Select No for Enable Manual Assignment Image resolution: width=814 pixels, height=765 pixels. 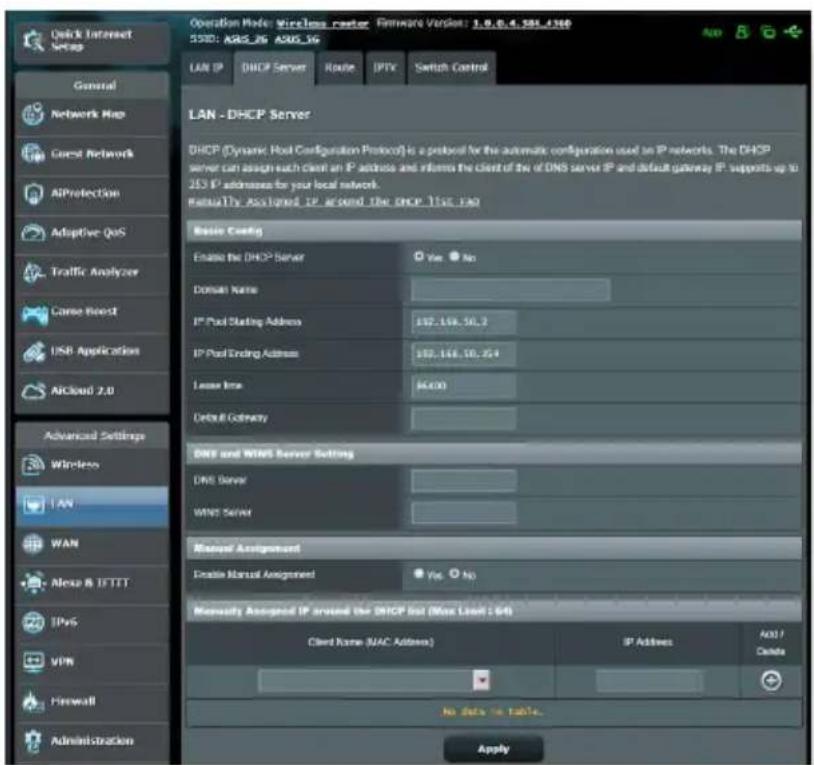click(454, 573)
